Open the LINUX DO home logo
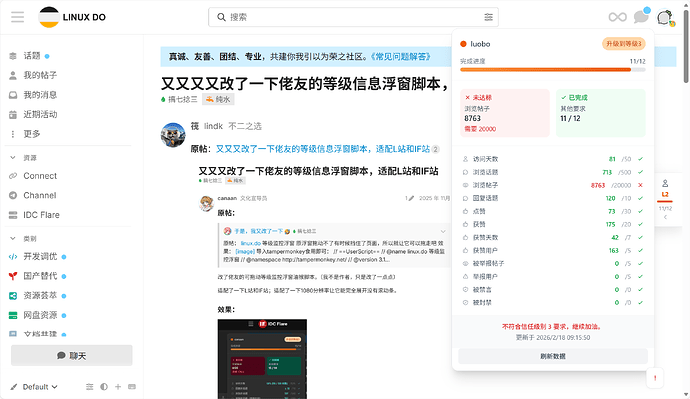The width and height of the screenshot is (690, 399). 72,17
